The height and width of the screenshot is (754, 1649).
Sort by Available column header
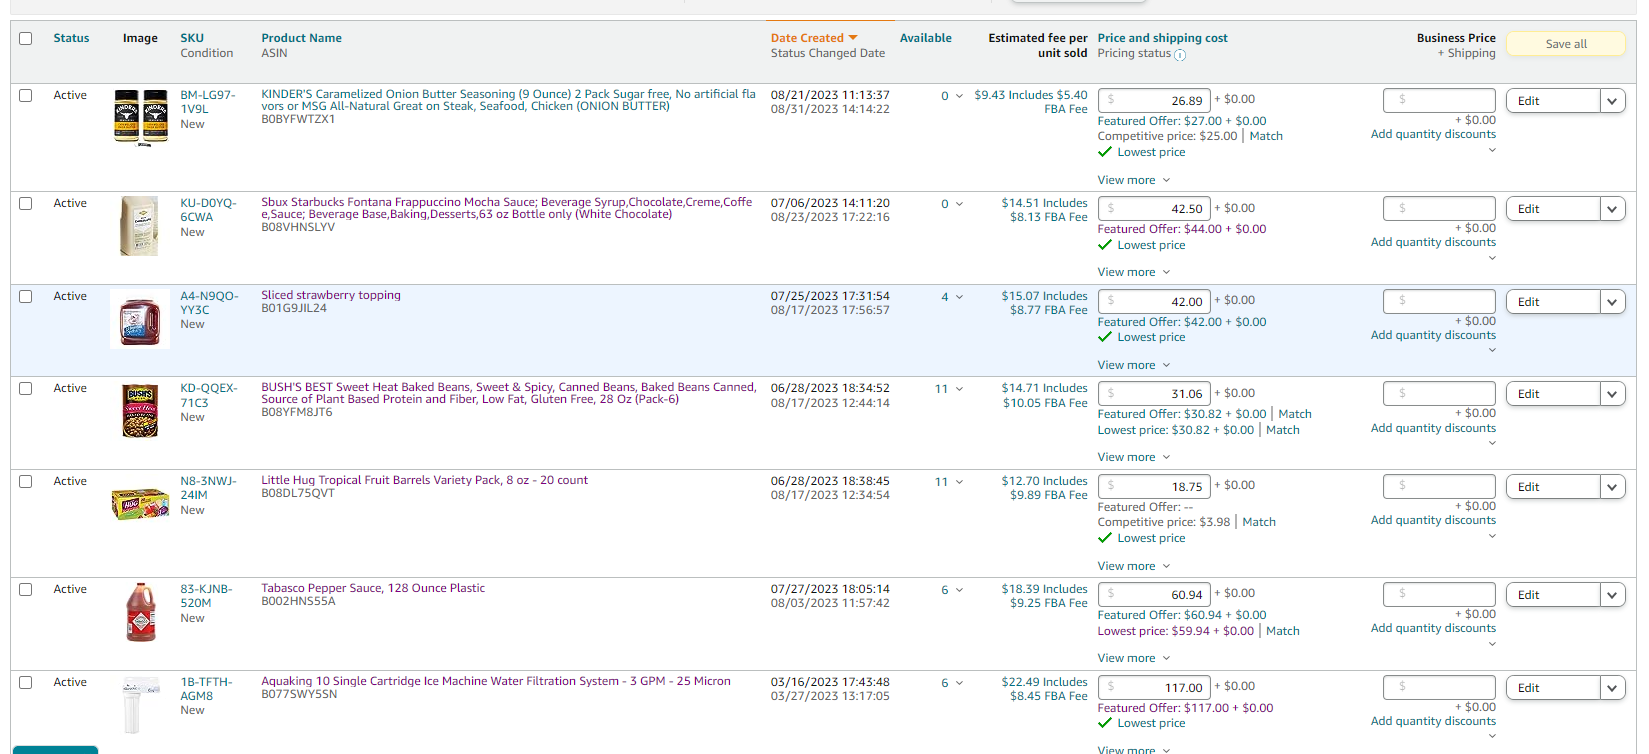pyautogui.click(x=925, y=38)
